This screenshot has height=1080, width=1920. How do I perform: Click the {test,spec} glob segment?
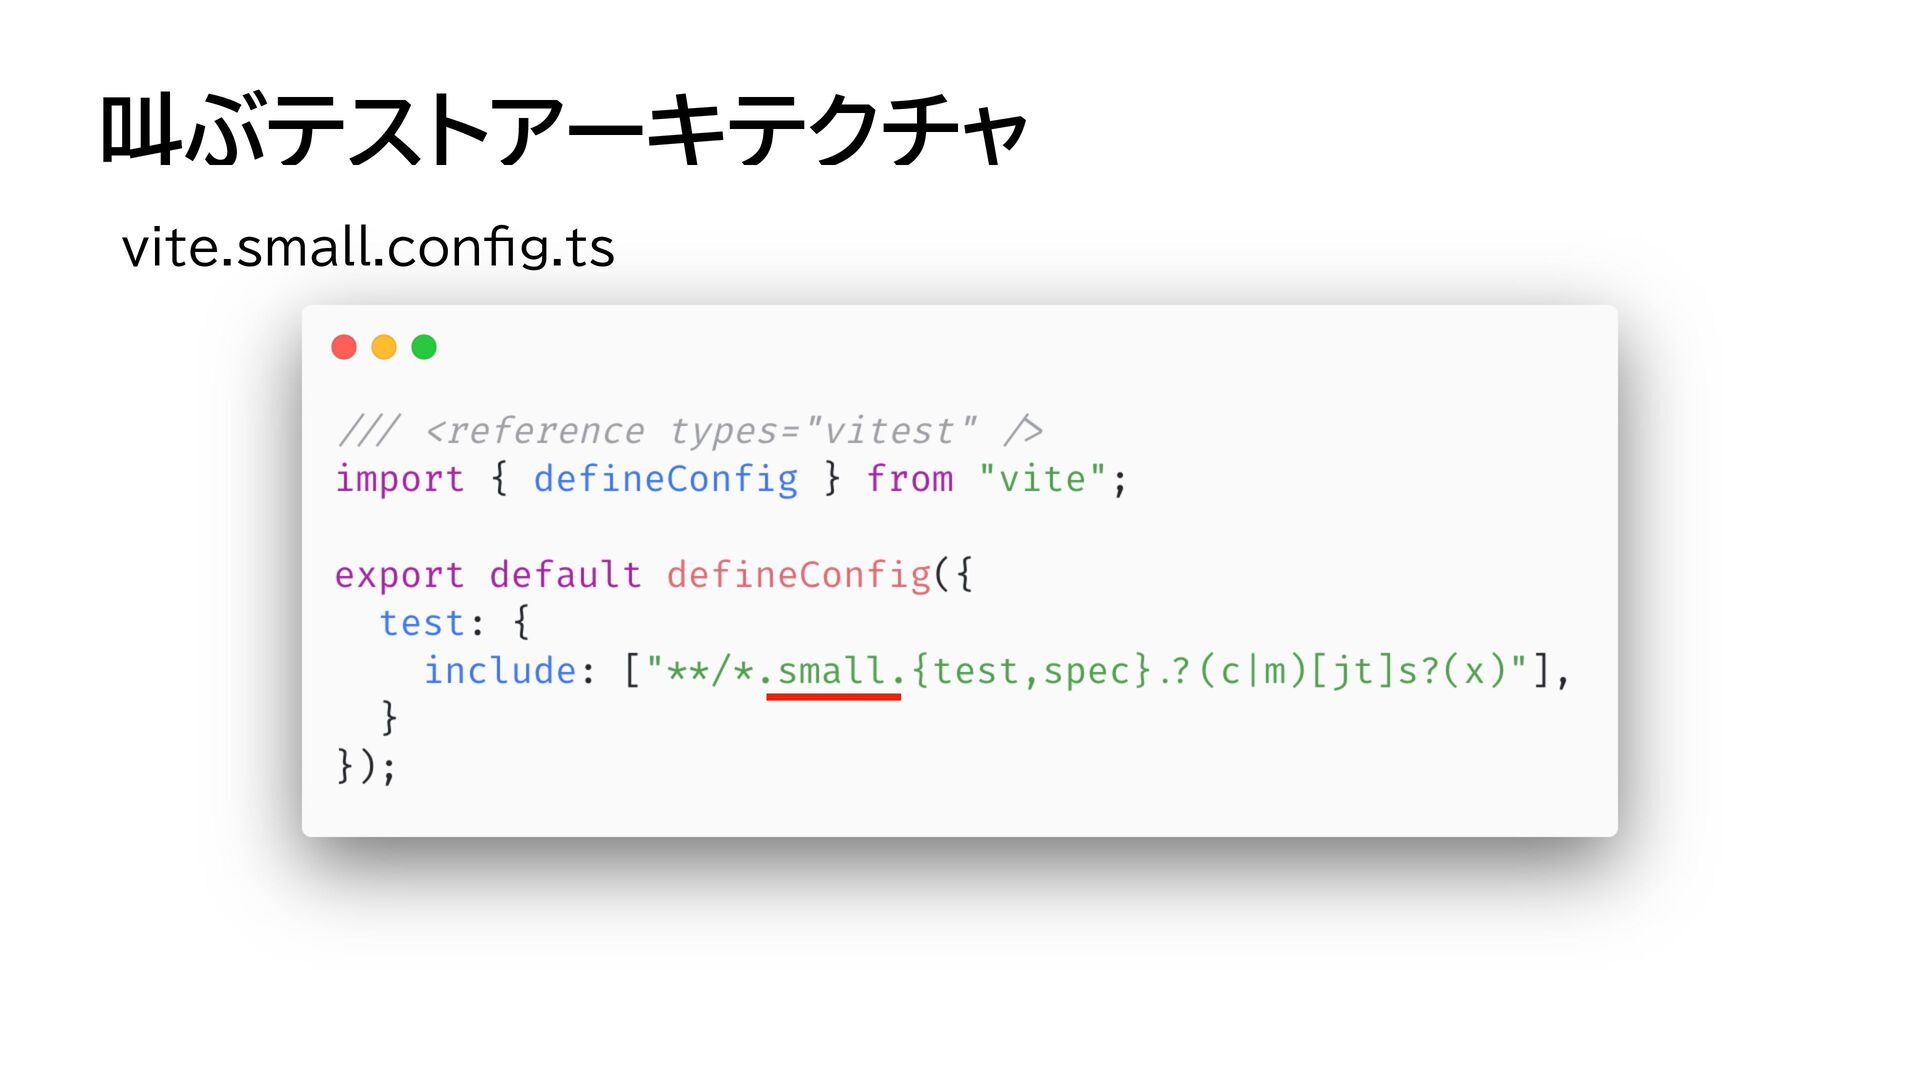click(1032, 671)
